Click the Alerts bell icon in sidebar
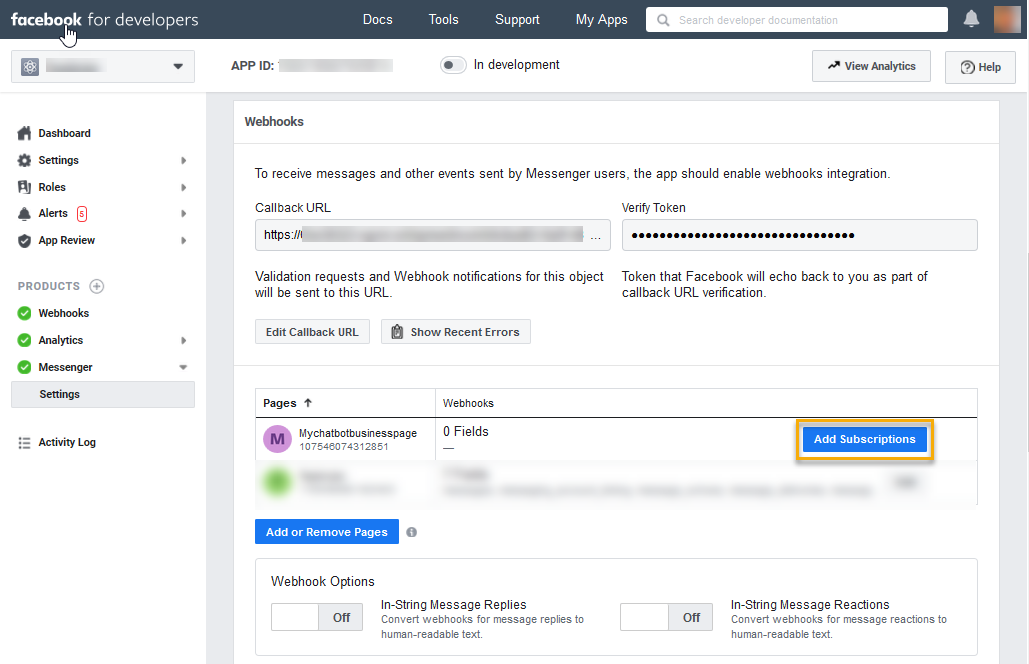Image resolution: width=1029 pixels, height=664 pixels. (24, 213)
